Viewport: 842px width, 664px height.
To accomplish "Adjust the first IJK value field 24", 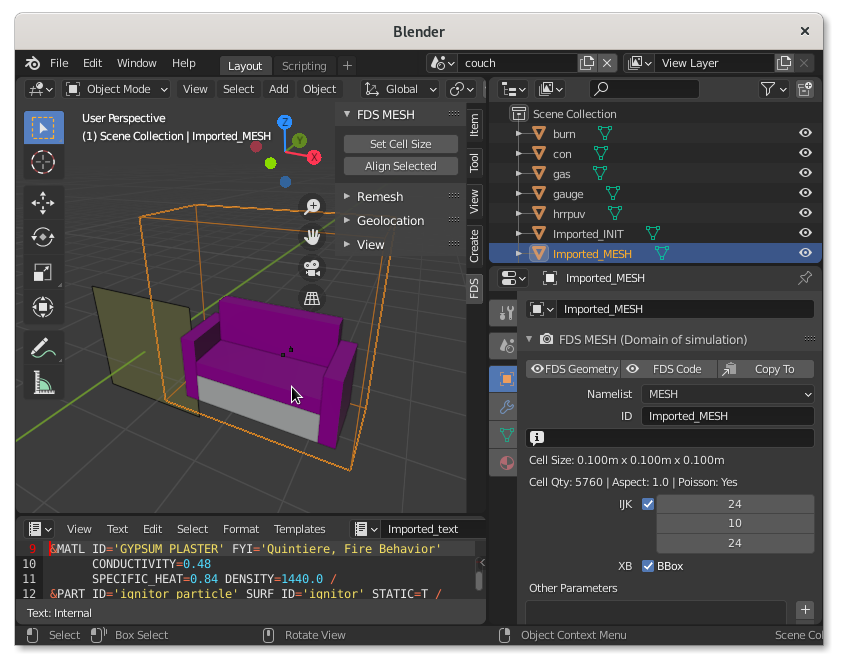I will 735,505.
